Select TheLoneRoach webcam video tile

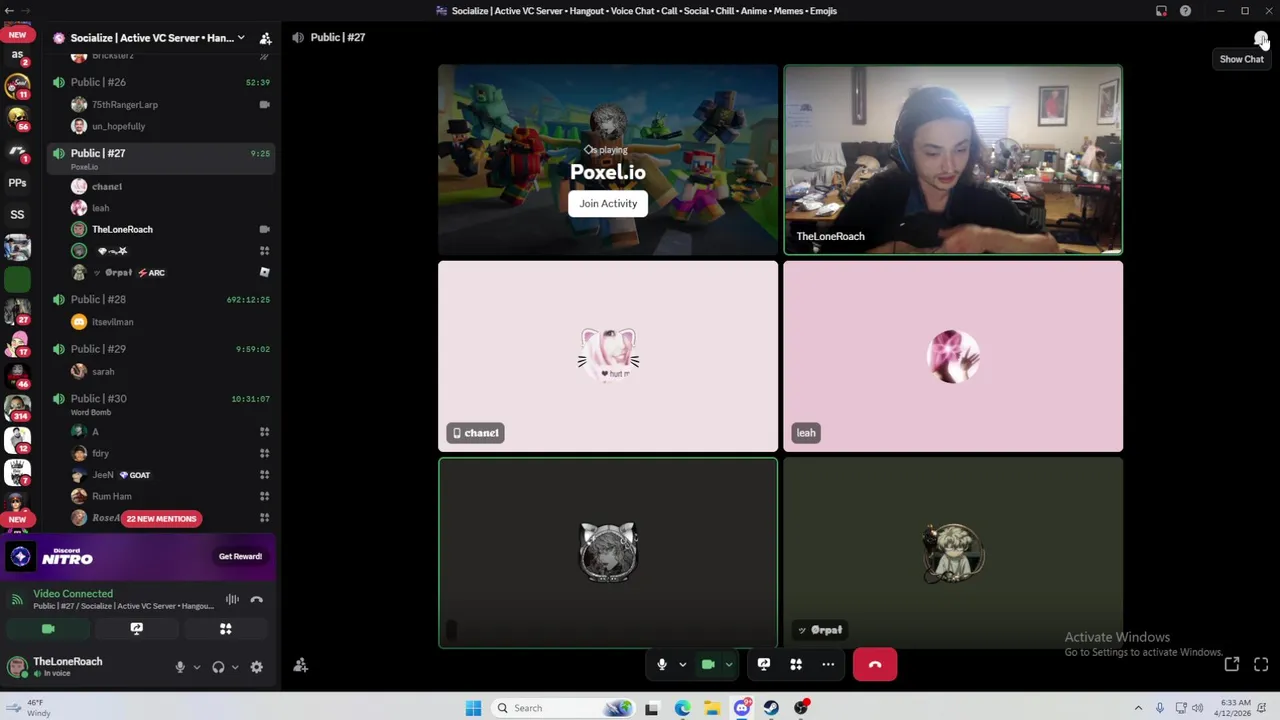tap(953, 160)
